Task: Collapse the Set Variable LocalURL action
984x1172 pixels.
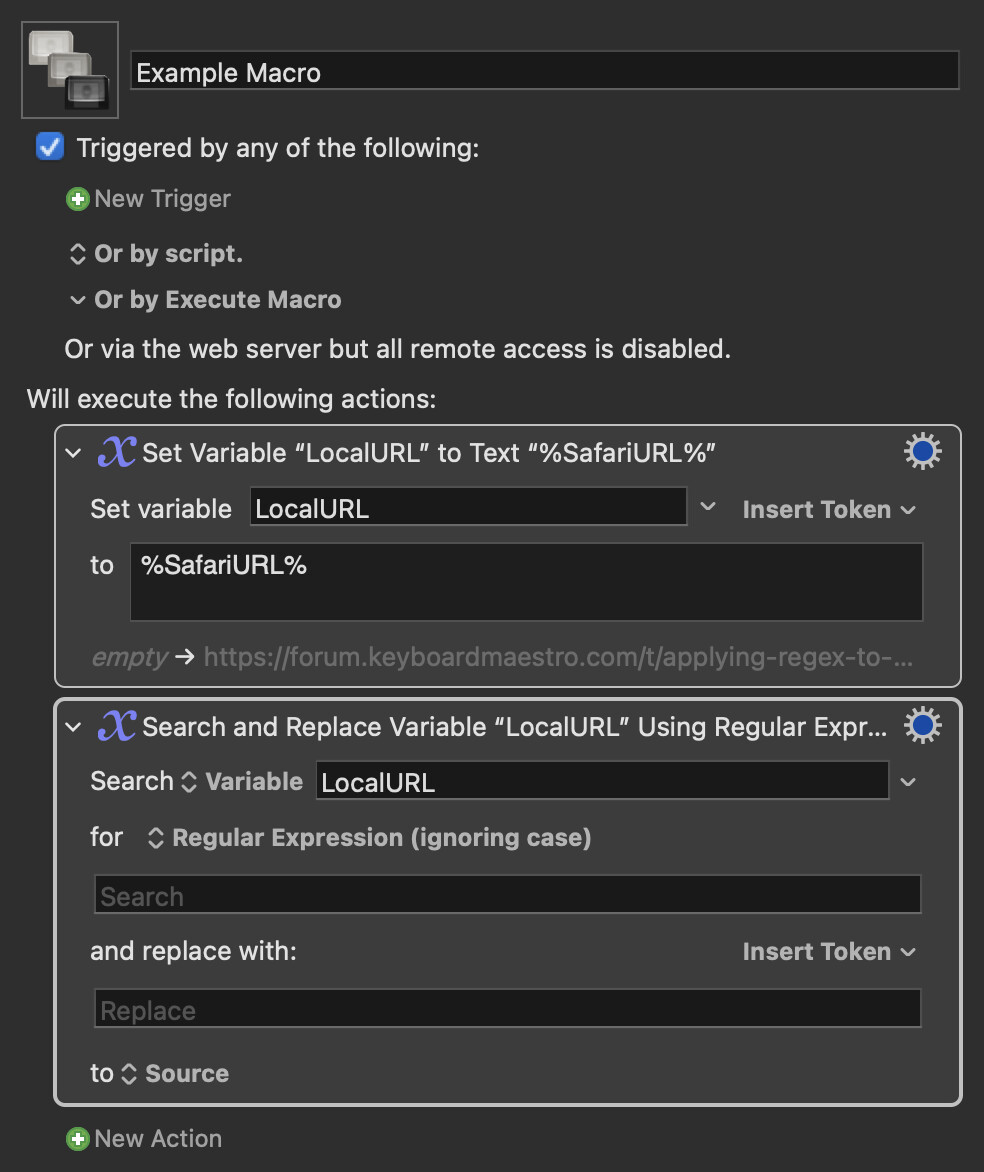Action: [x=72, y=452]
